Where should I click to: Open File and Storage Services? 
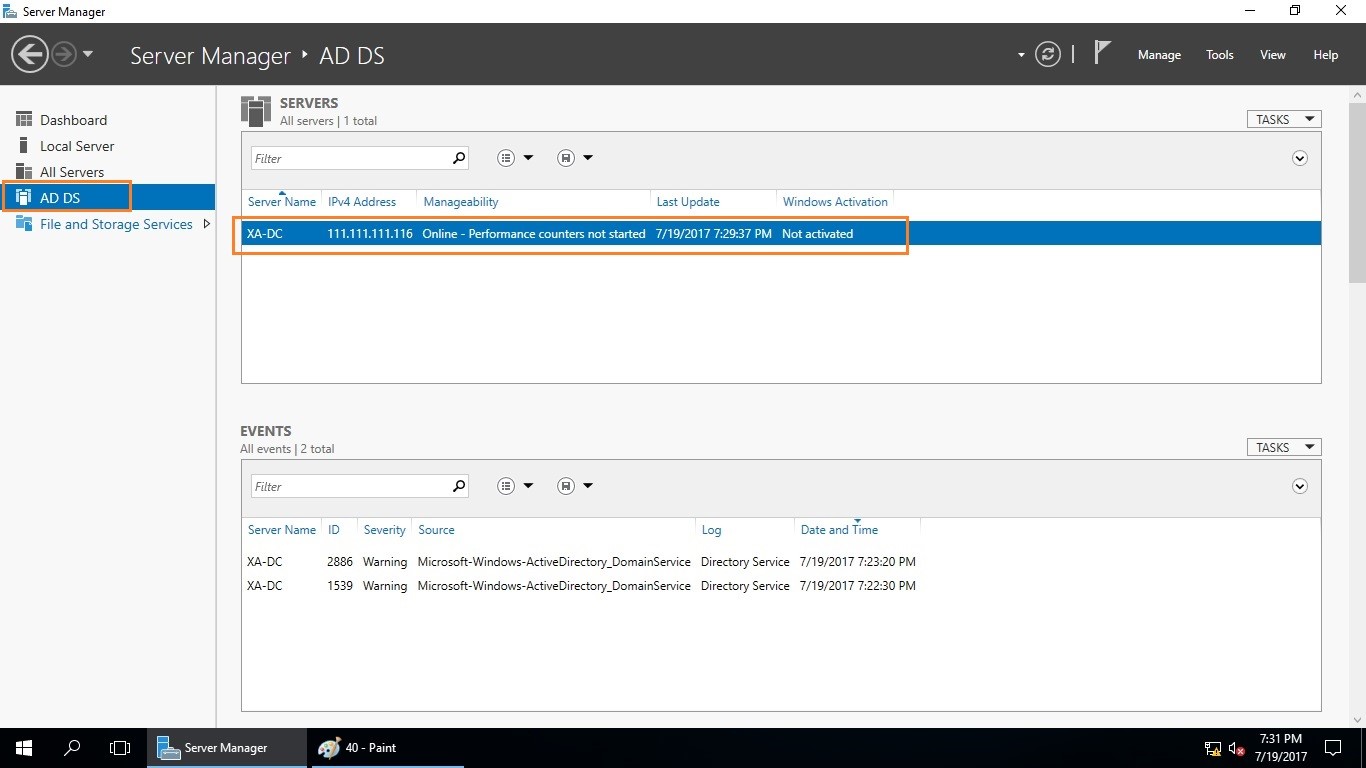pos(116,224)
